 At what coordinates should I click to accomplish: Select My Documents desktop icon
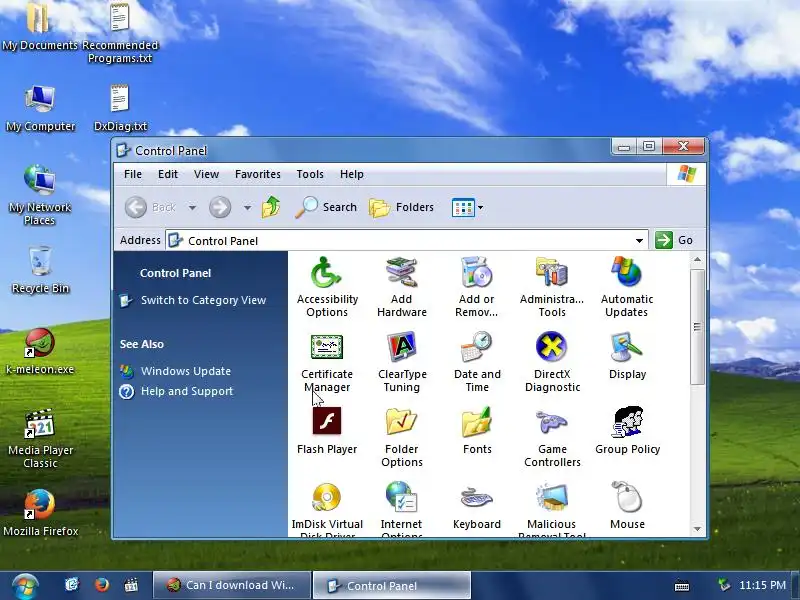tap(40, 27)
